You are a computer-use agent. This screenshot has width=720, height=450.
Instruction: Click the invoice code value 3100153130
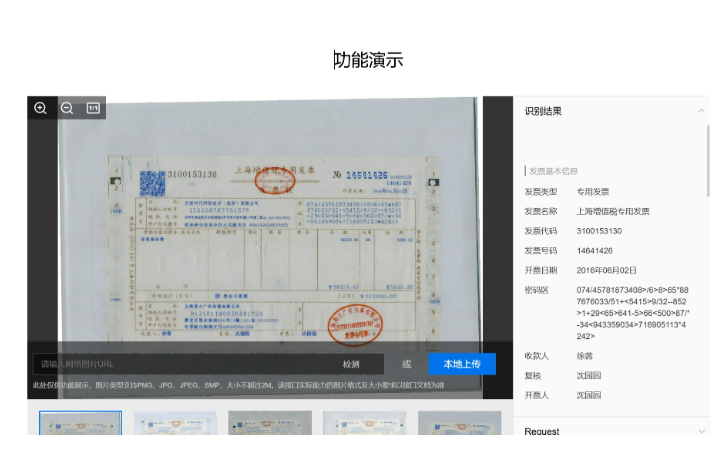[599, 231]
